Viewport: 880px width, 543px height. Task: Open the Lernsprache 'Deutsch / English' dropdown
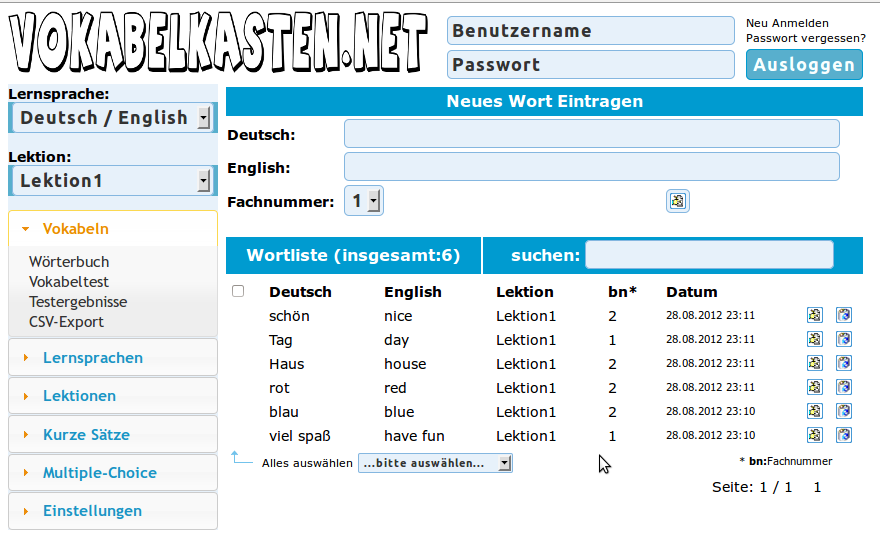[112, 118]
